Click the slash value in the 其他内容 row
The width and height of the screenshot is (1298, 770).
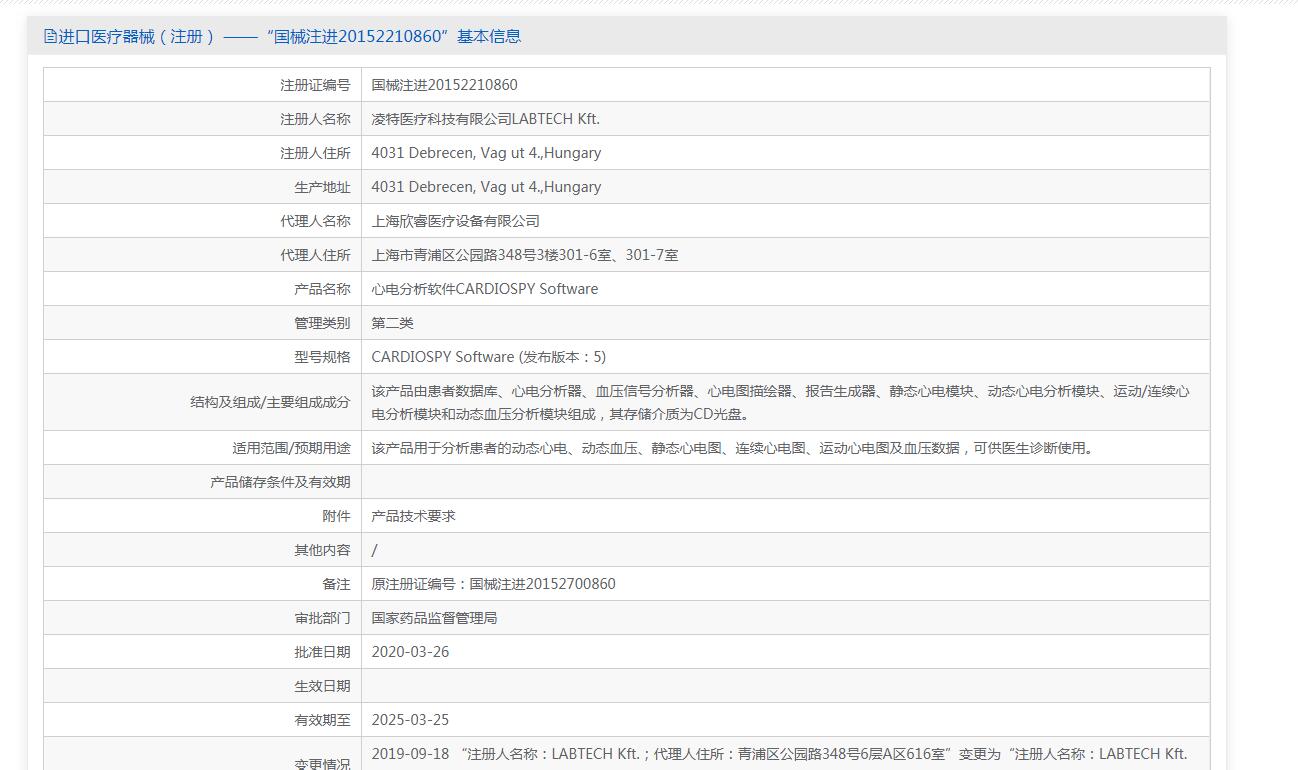tap(375, 550)
